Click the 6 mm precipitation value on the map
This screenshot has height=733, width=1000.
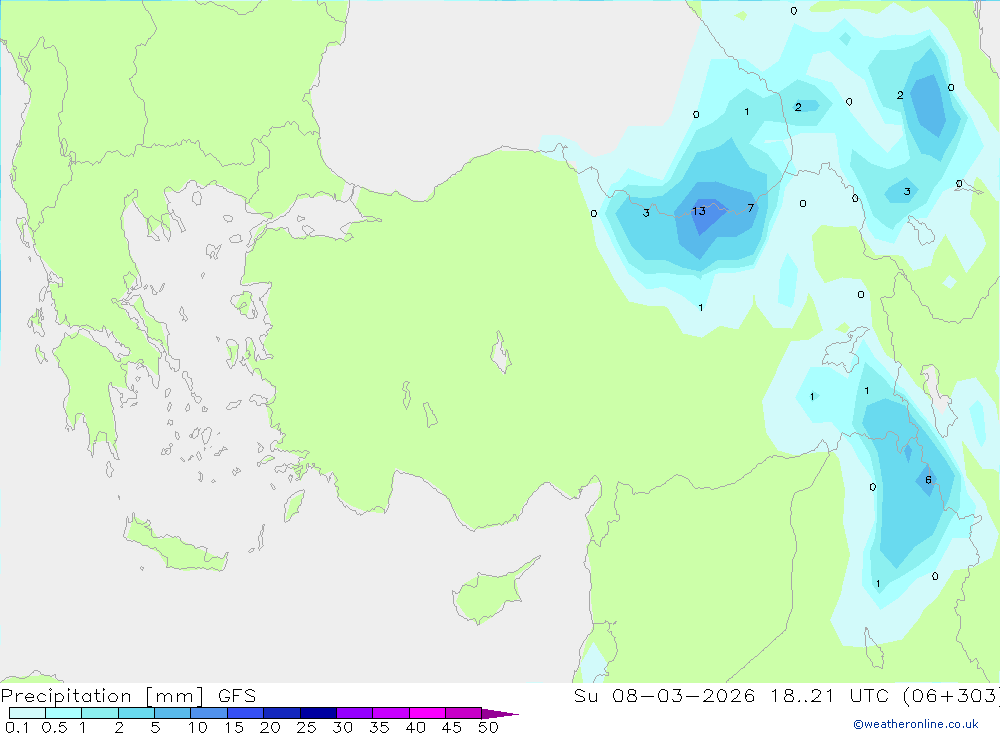929,480
